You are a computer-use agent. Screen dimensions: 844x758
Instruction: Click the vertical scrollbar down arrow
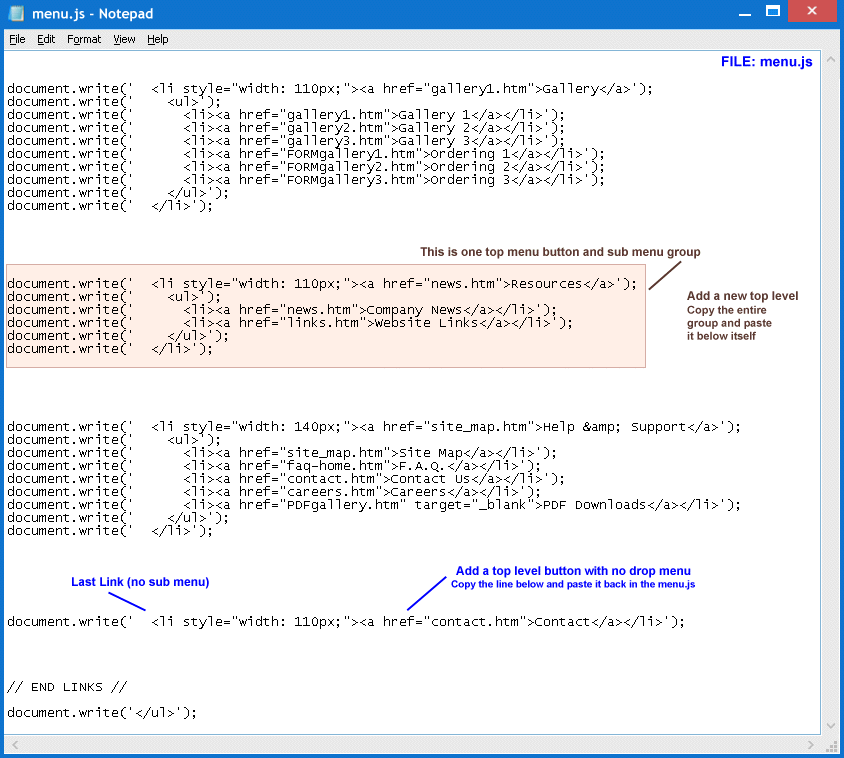click(829, 728)
